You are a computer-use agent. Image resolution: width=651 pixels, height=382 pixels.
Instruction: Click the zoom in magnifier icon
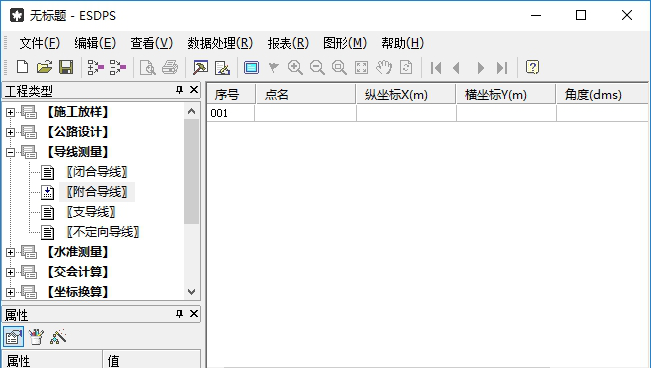coord(295,67)
